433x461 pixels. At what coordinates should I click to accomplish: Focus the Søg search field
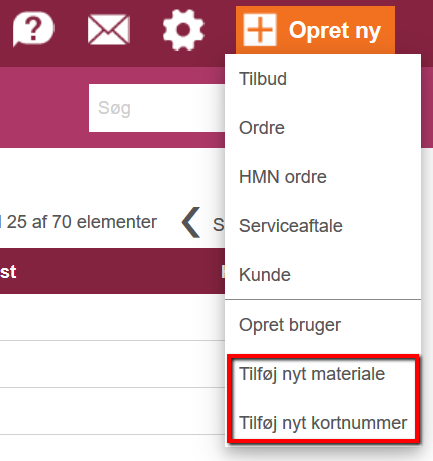(157, 108)
